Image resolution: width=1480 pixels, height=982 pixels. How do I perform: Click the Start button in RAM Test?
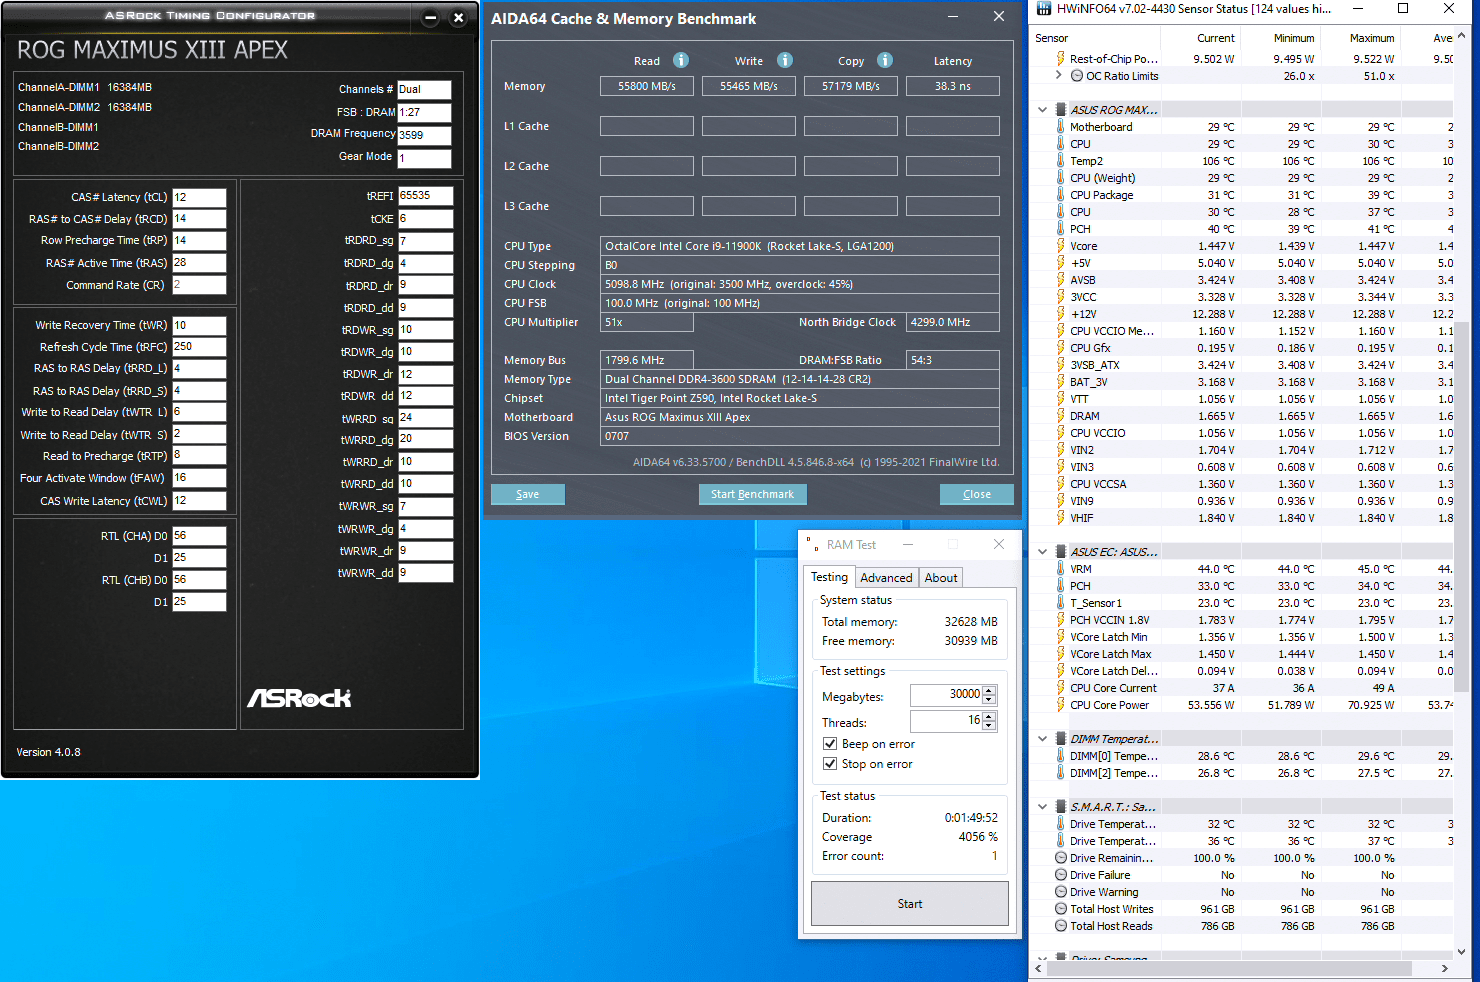[910, 904]
